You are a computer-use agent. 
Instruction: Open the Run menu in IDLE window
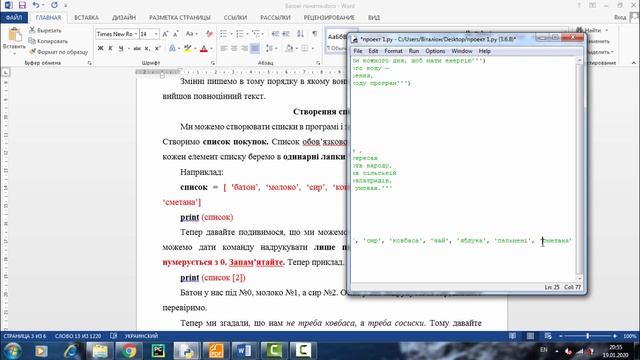point(414,51)
